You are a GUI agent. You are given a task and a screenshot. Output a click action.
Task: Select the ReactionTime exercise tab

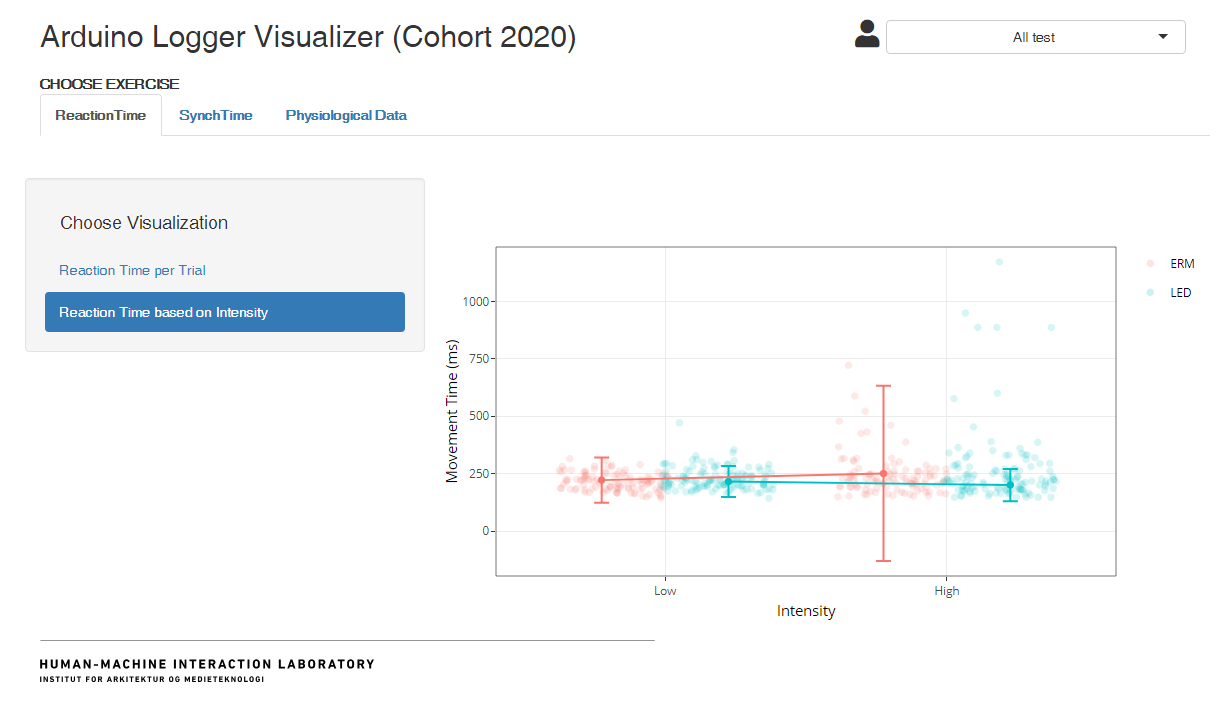pos(100,115)
